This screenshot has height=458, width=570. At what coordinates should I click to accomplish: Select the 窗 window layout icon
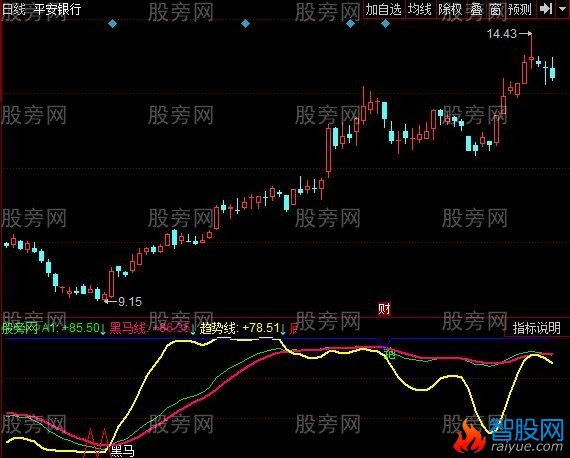click(x=495, y=9)
